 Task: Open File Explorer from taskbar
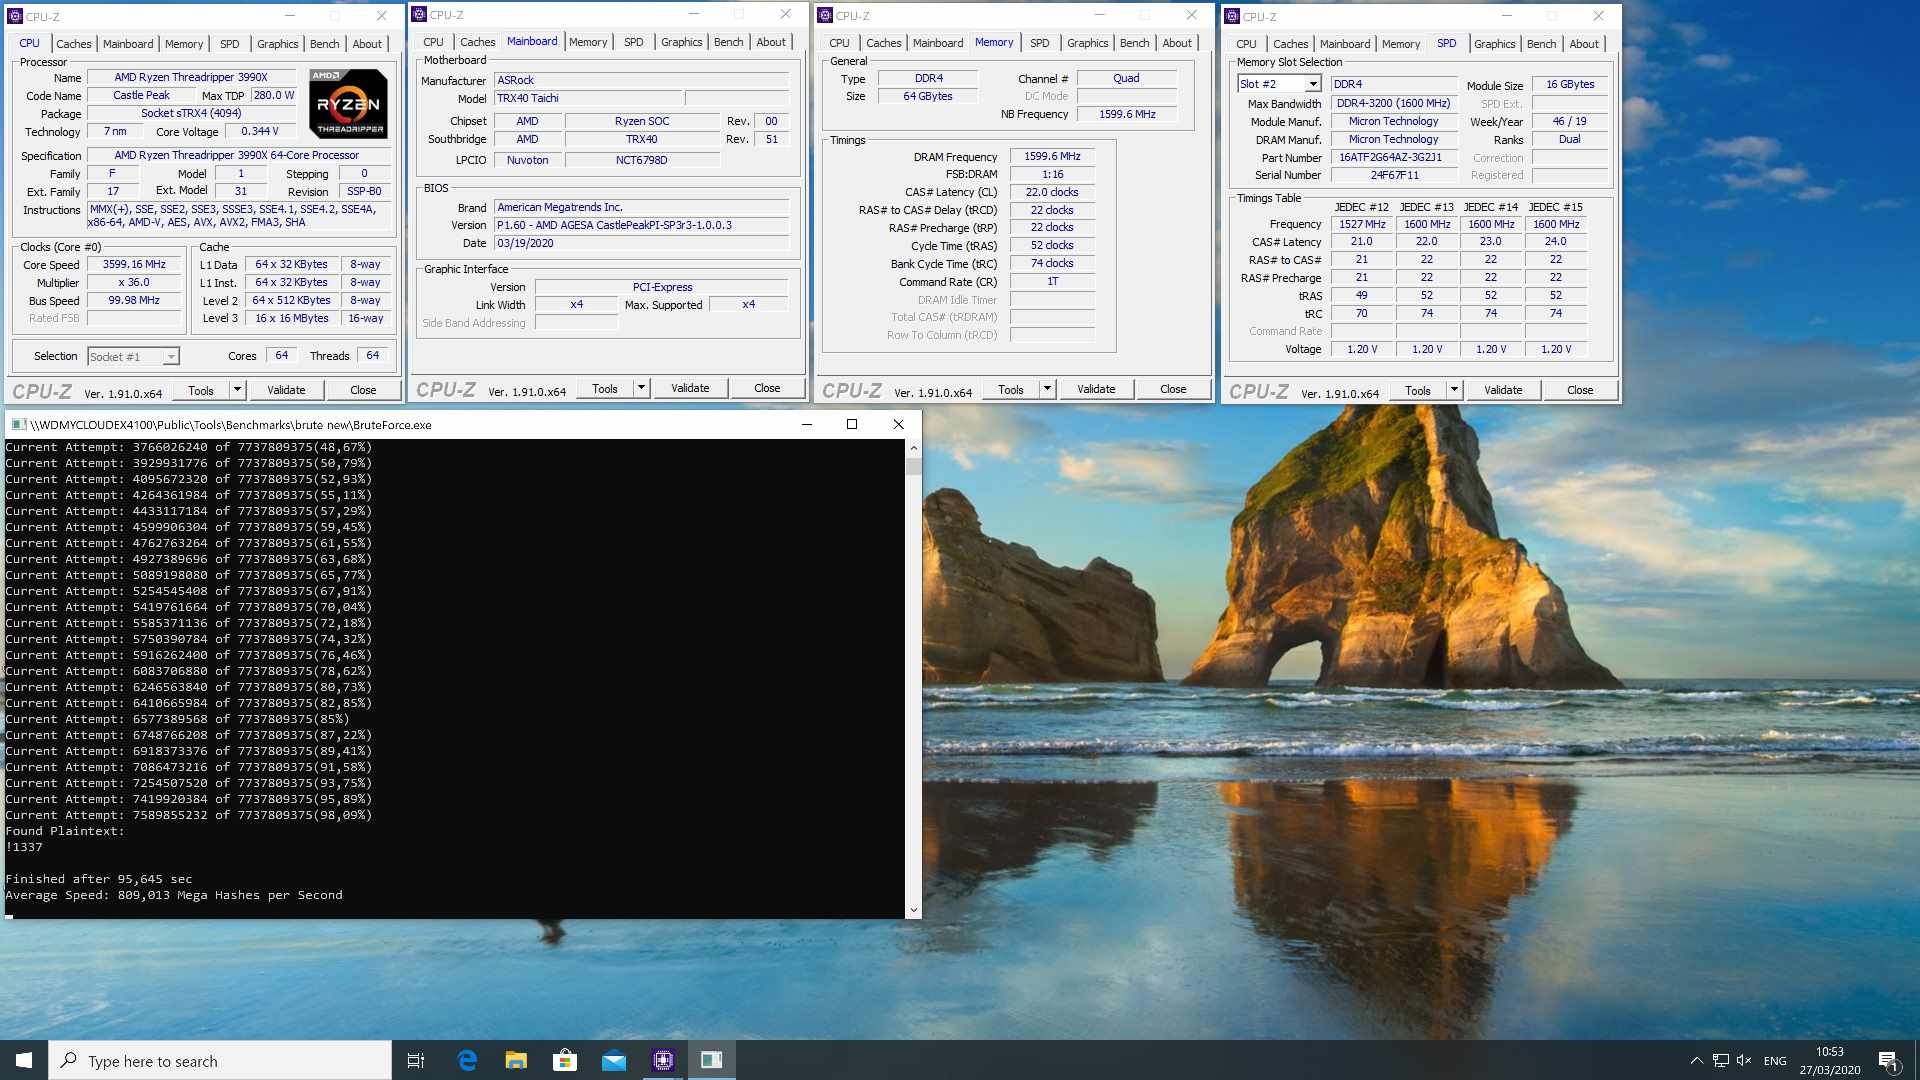tap(516, 1061)
